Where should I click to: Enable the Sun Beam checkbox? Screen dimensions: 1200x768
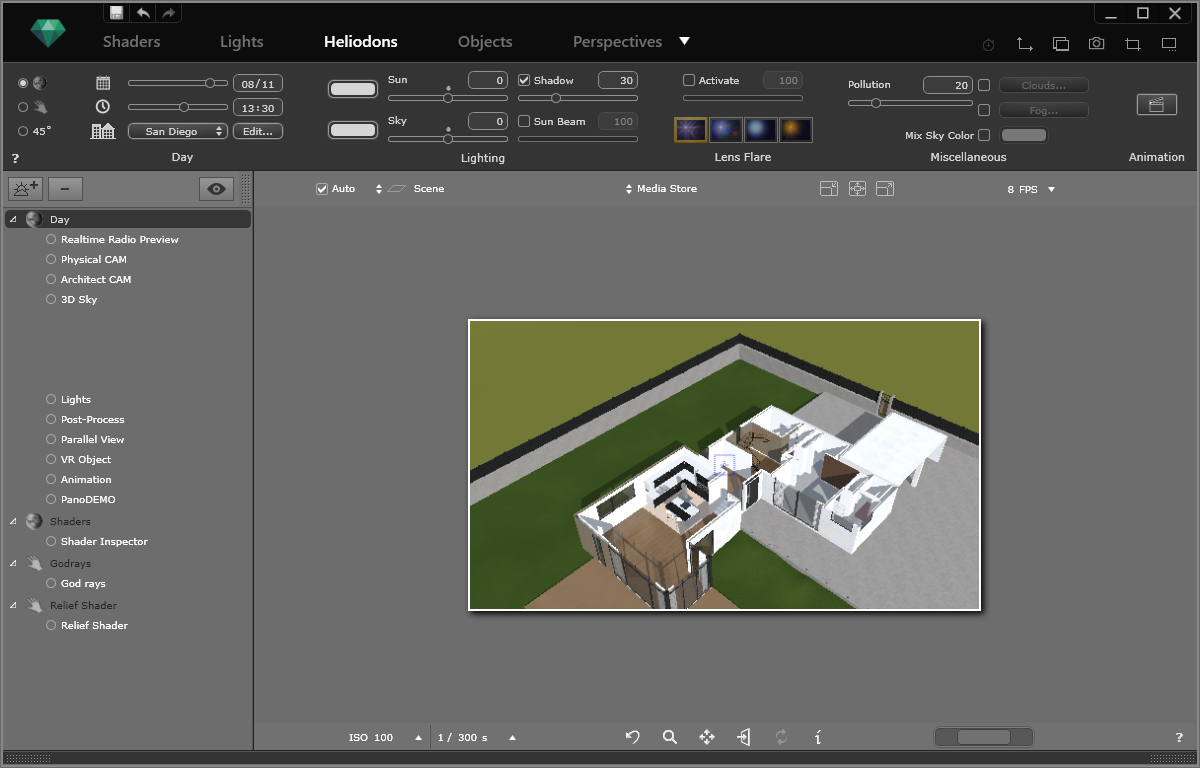coord(524,121)
